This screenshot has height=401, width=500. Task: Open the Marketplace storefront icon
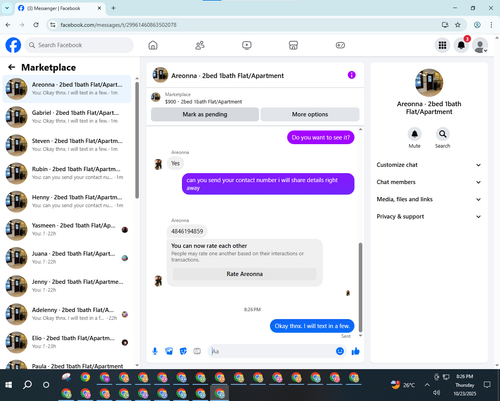(x=293, y=45)
